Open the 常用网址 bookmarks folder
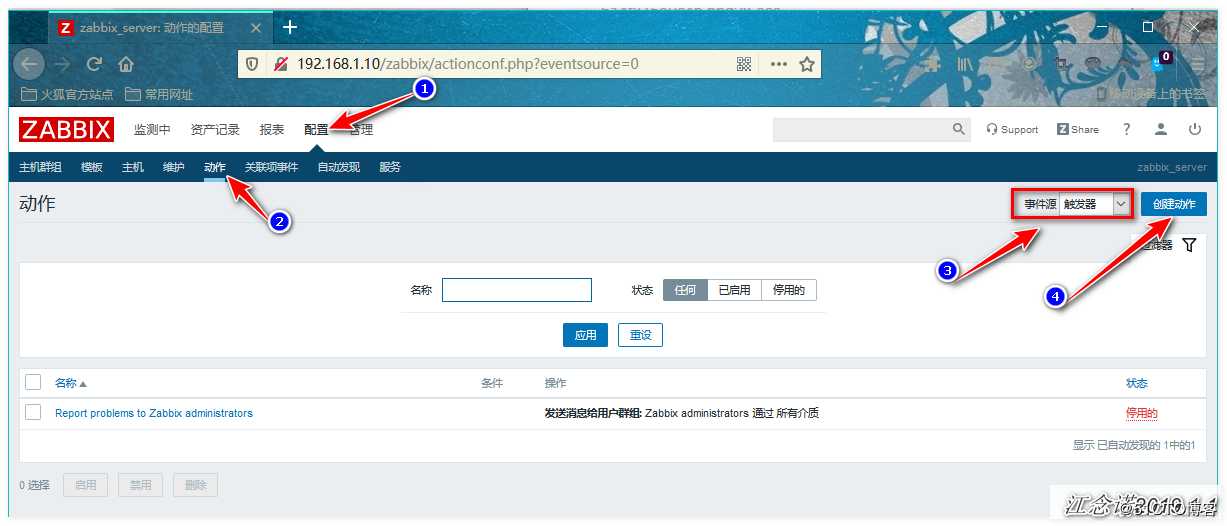Viewport: 1227px width, 526px height. tap(159, 95)
